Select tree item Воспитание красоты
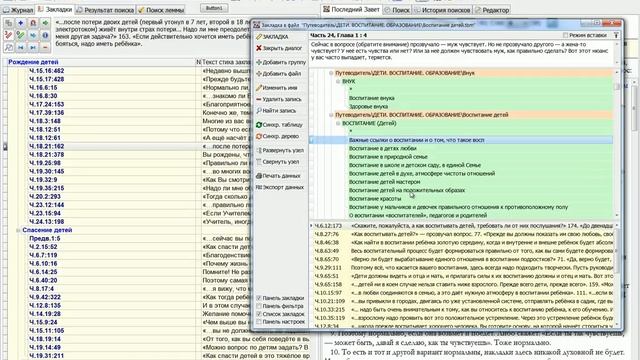This screenshot has width=640, height=360. click(375, 199)
